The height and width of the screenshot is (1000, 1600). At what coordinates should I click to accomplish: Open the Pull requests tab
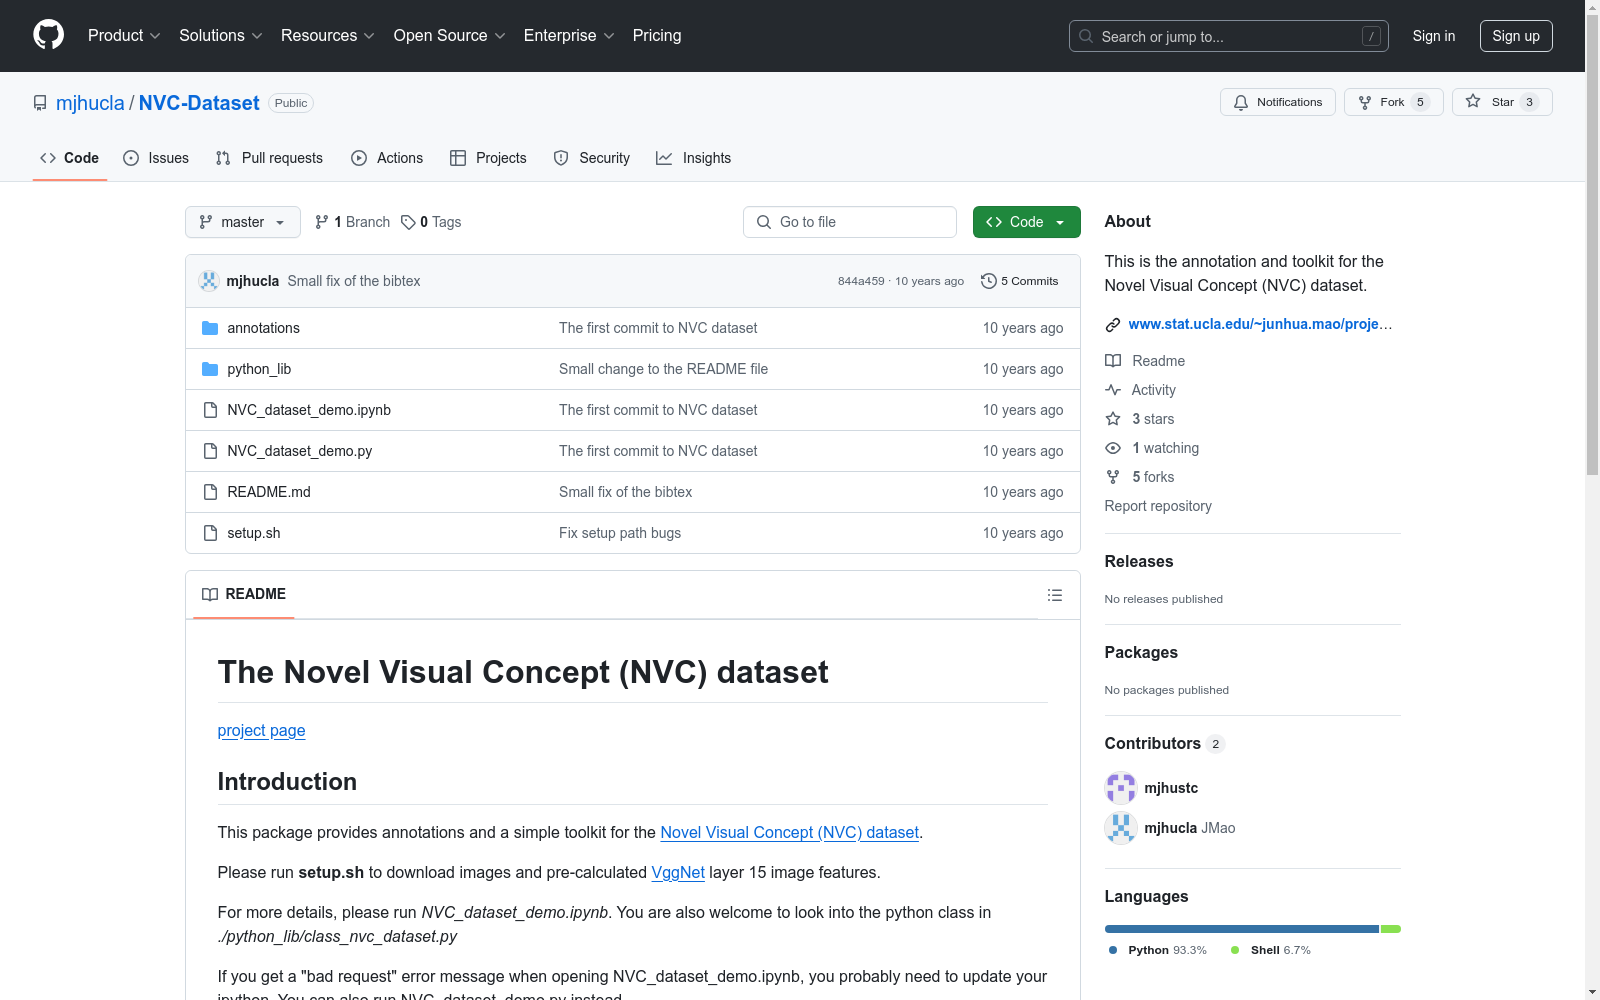point(269,158)
